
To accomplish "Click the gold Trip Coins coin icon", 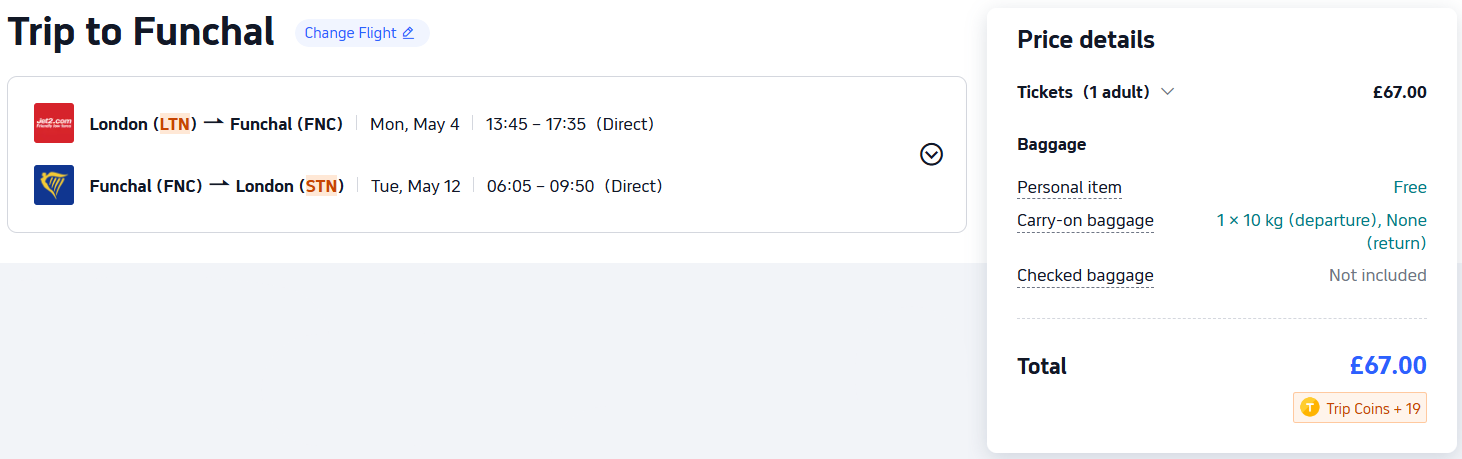I will (1310, 408).
